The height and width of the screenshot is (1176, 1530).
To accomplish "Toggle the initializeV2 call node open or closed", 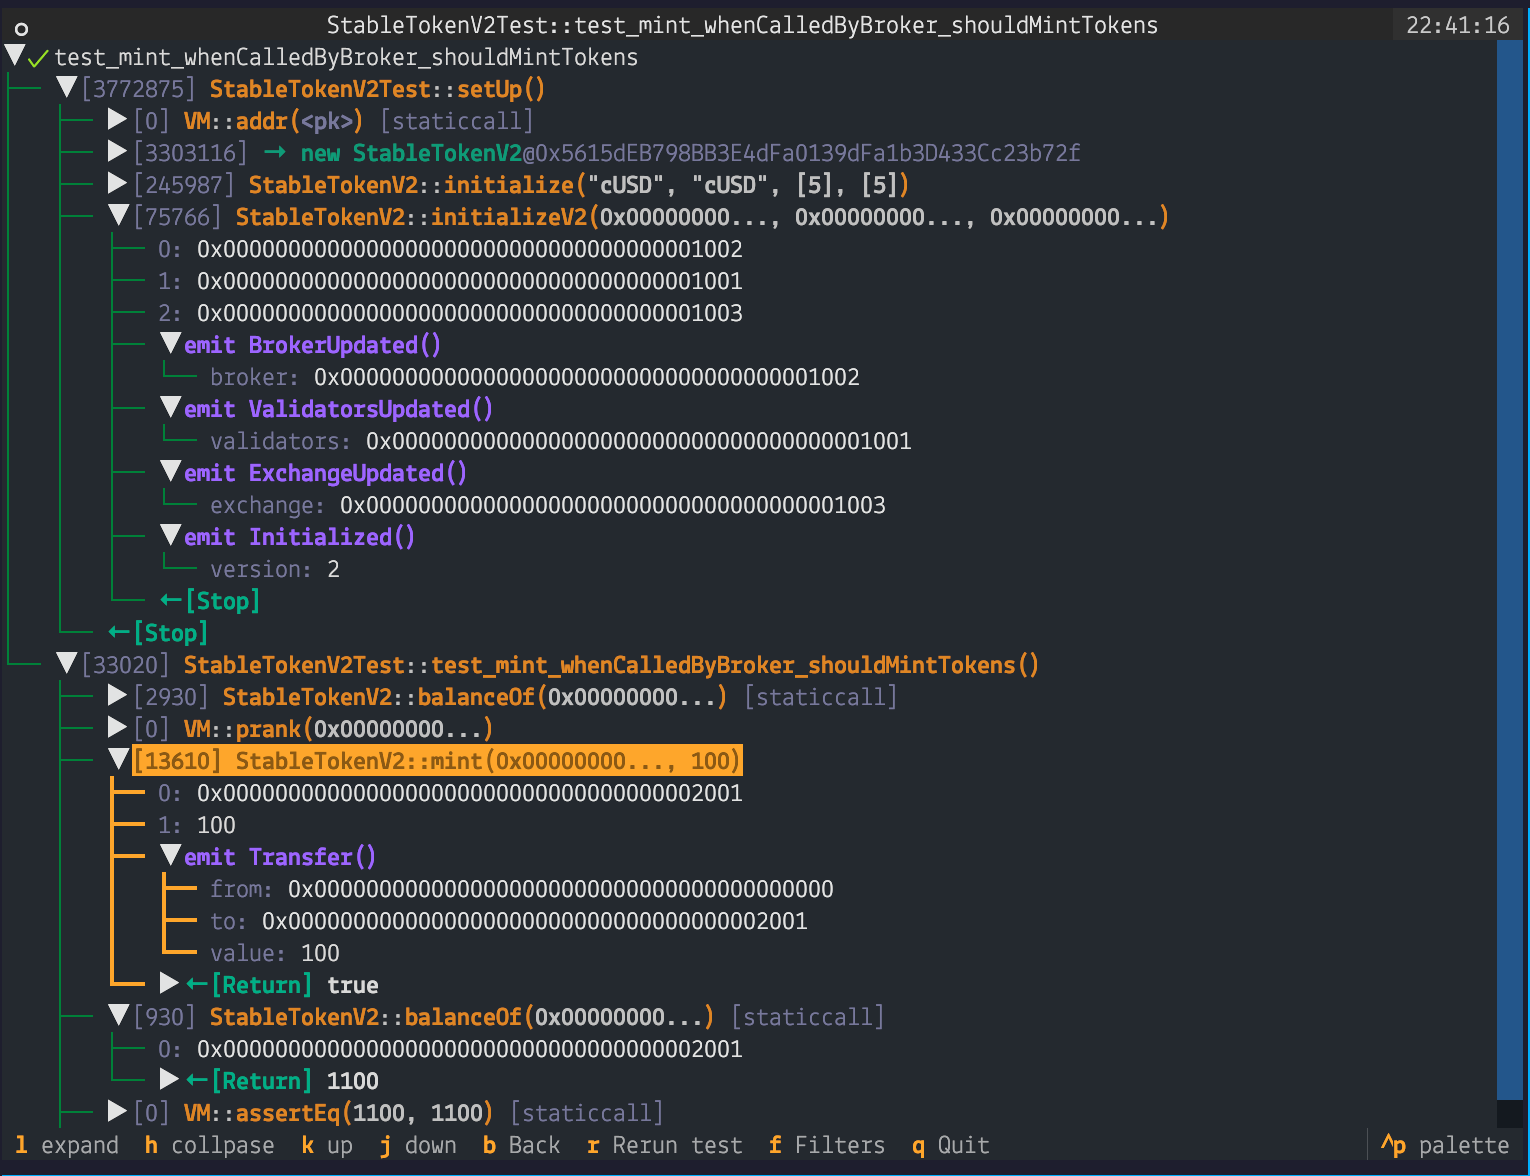I will tap(117, 214).
